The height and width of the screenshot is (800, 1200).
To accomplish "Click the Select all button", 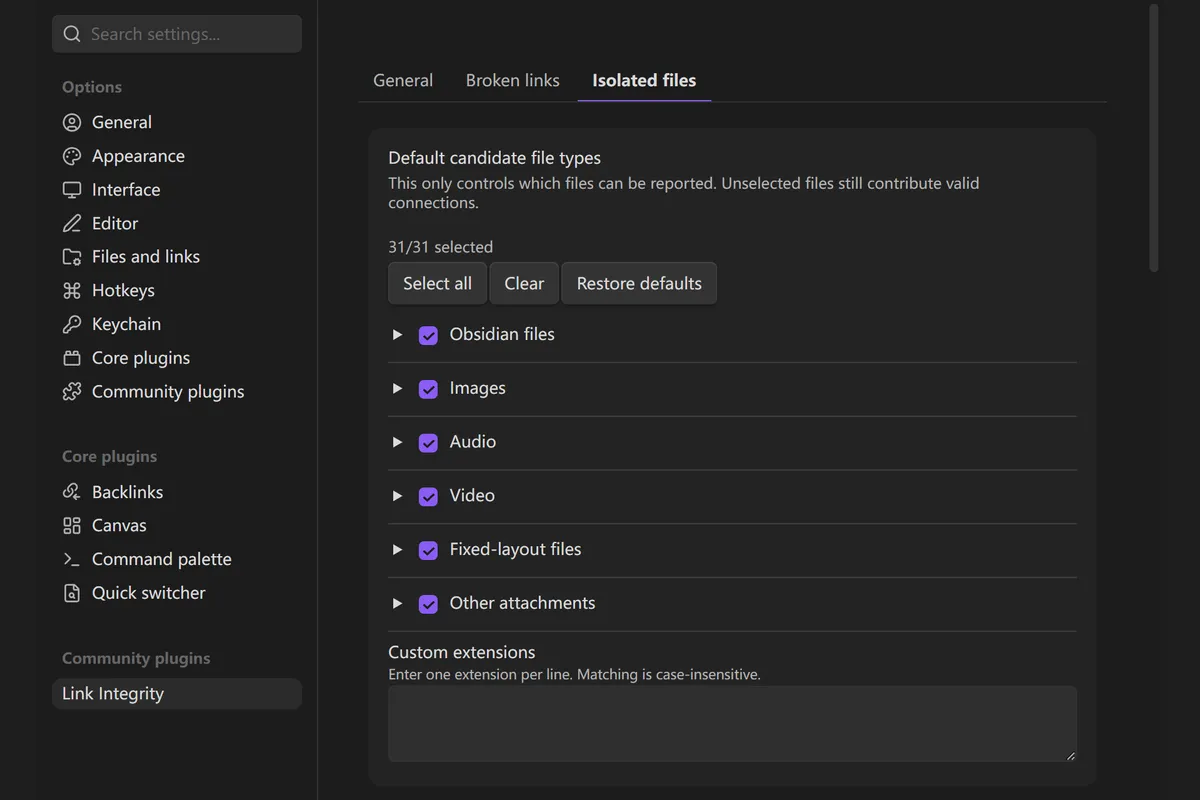I will [437, 283].
